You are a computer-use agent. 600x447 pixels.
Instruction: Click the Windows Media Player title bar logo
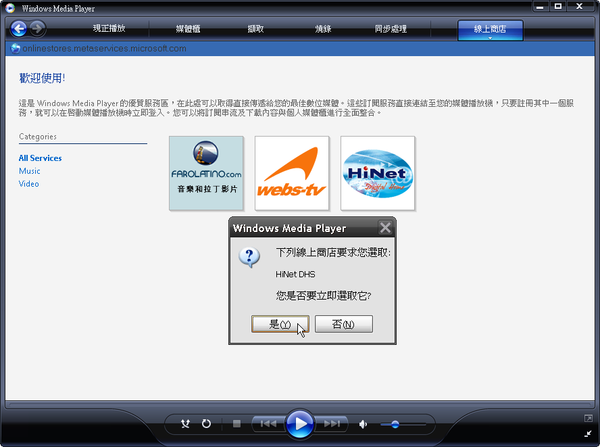tap(10, 8)
